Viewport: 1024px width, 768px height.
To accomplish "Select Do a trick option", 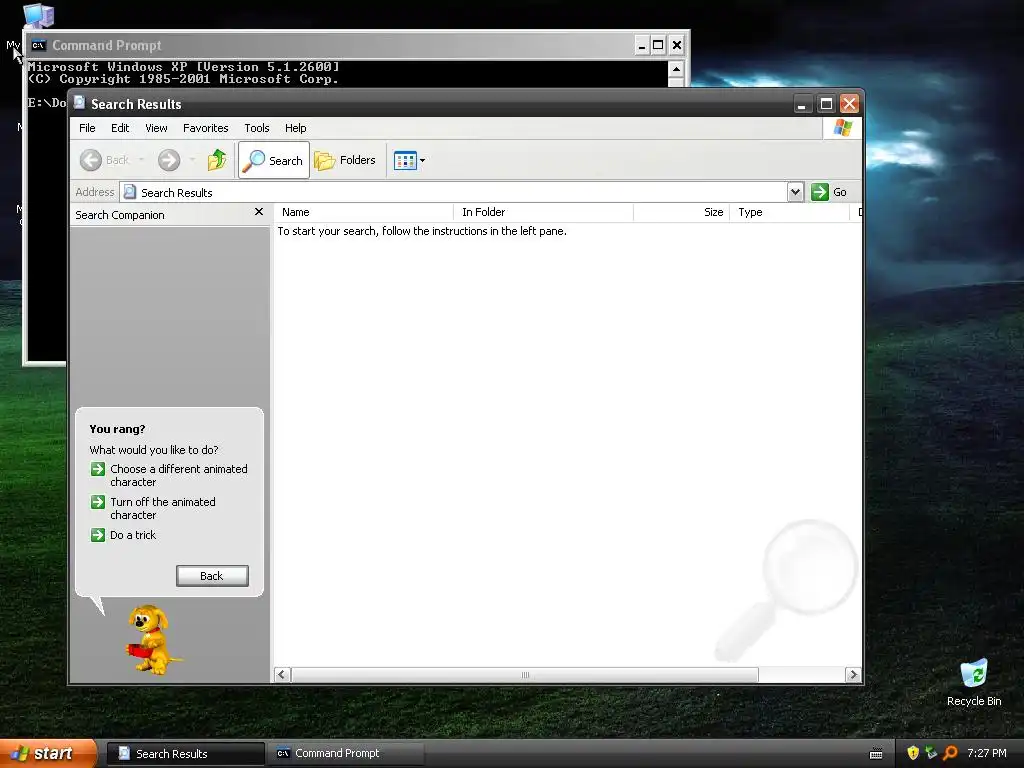I will coord(123,535).
